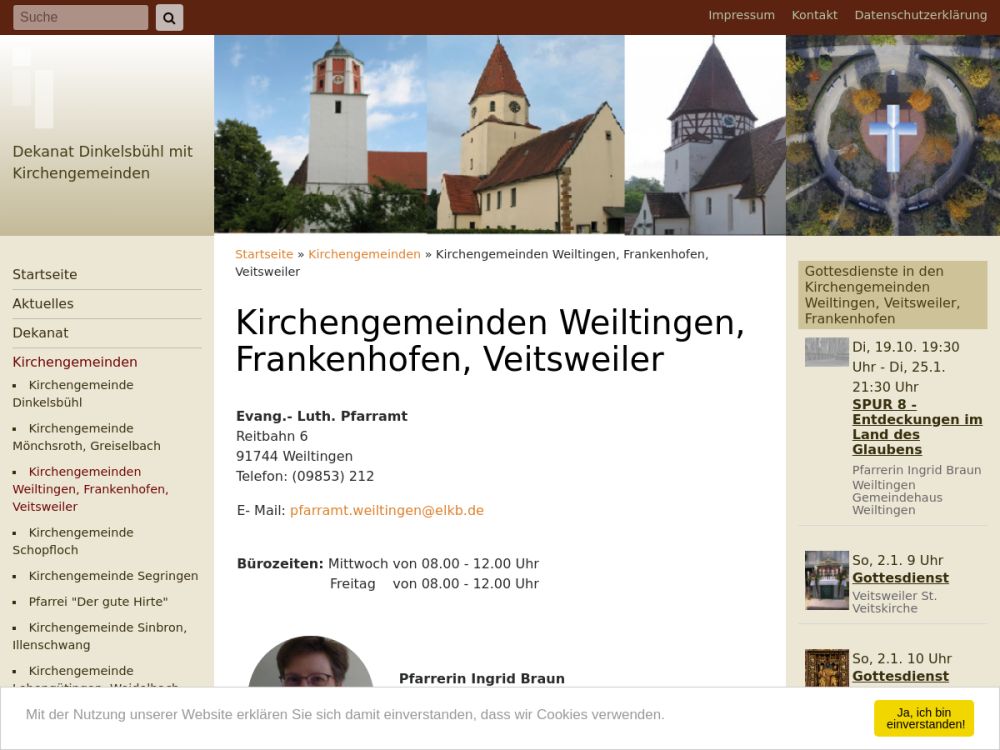Open the 9 Uhr Gottesdienst altar thumbnail
Image resolution: width=1000 pixels, height=750 pixels.
[826, 580]
